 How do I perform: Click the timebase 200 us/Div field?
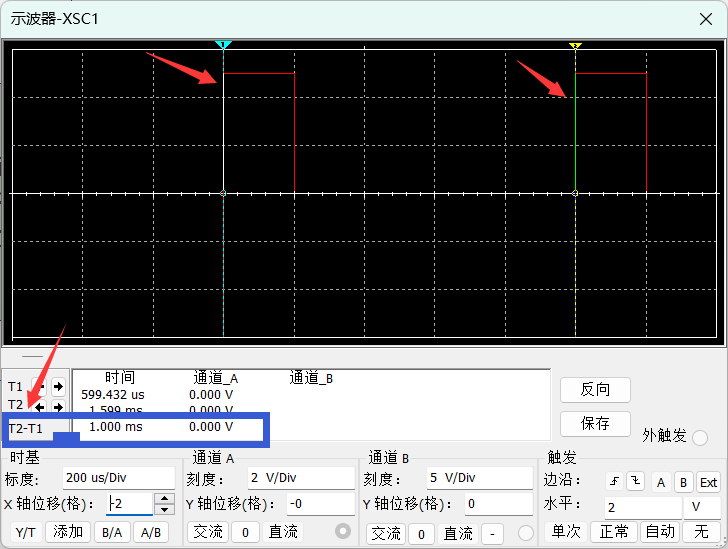(119, 478)
